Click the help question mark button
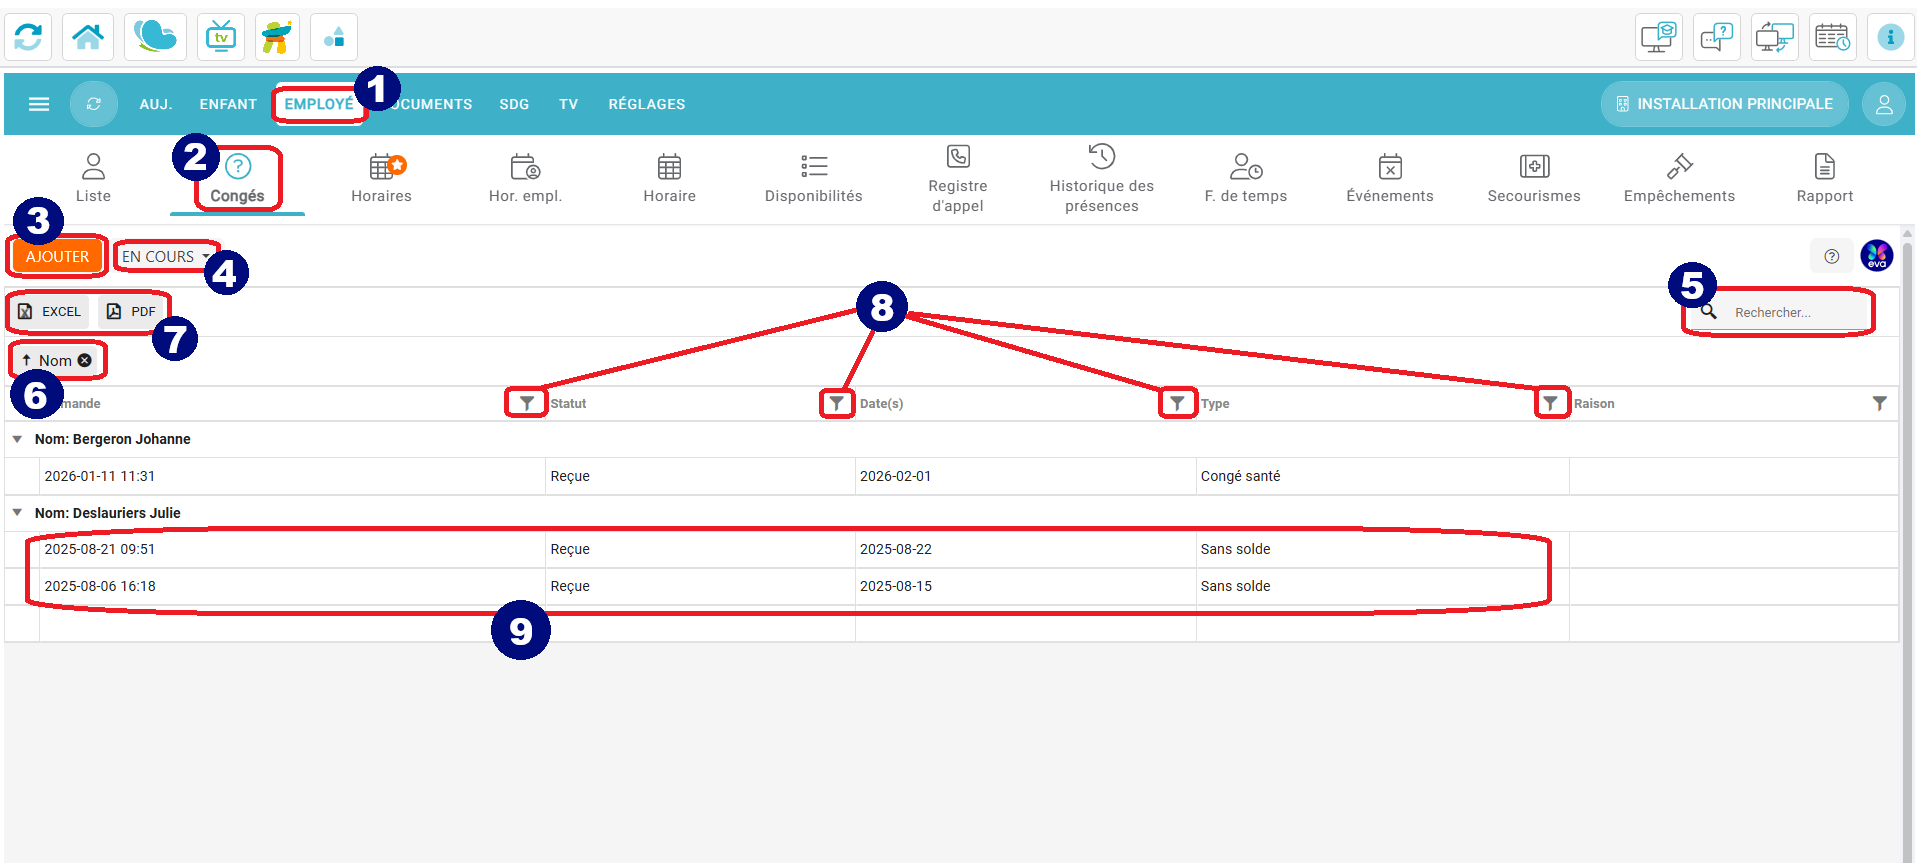1917x863 pixels. 1831,256
